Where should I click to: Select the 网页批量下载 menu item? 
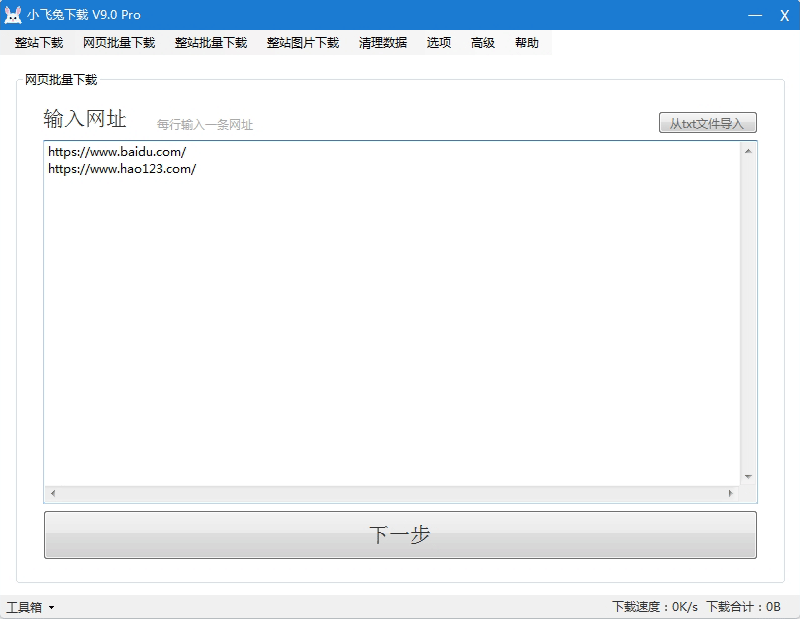tap(119, 43)
